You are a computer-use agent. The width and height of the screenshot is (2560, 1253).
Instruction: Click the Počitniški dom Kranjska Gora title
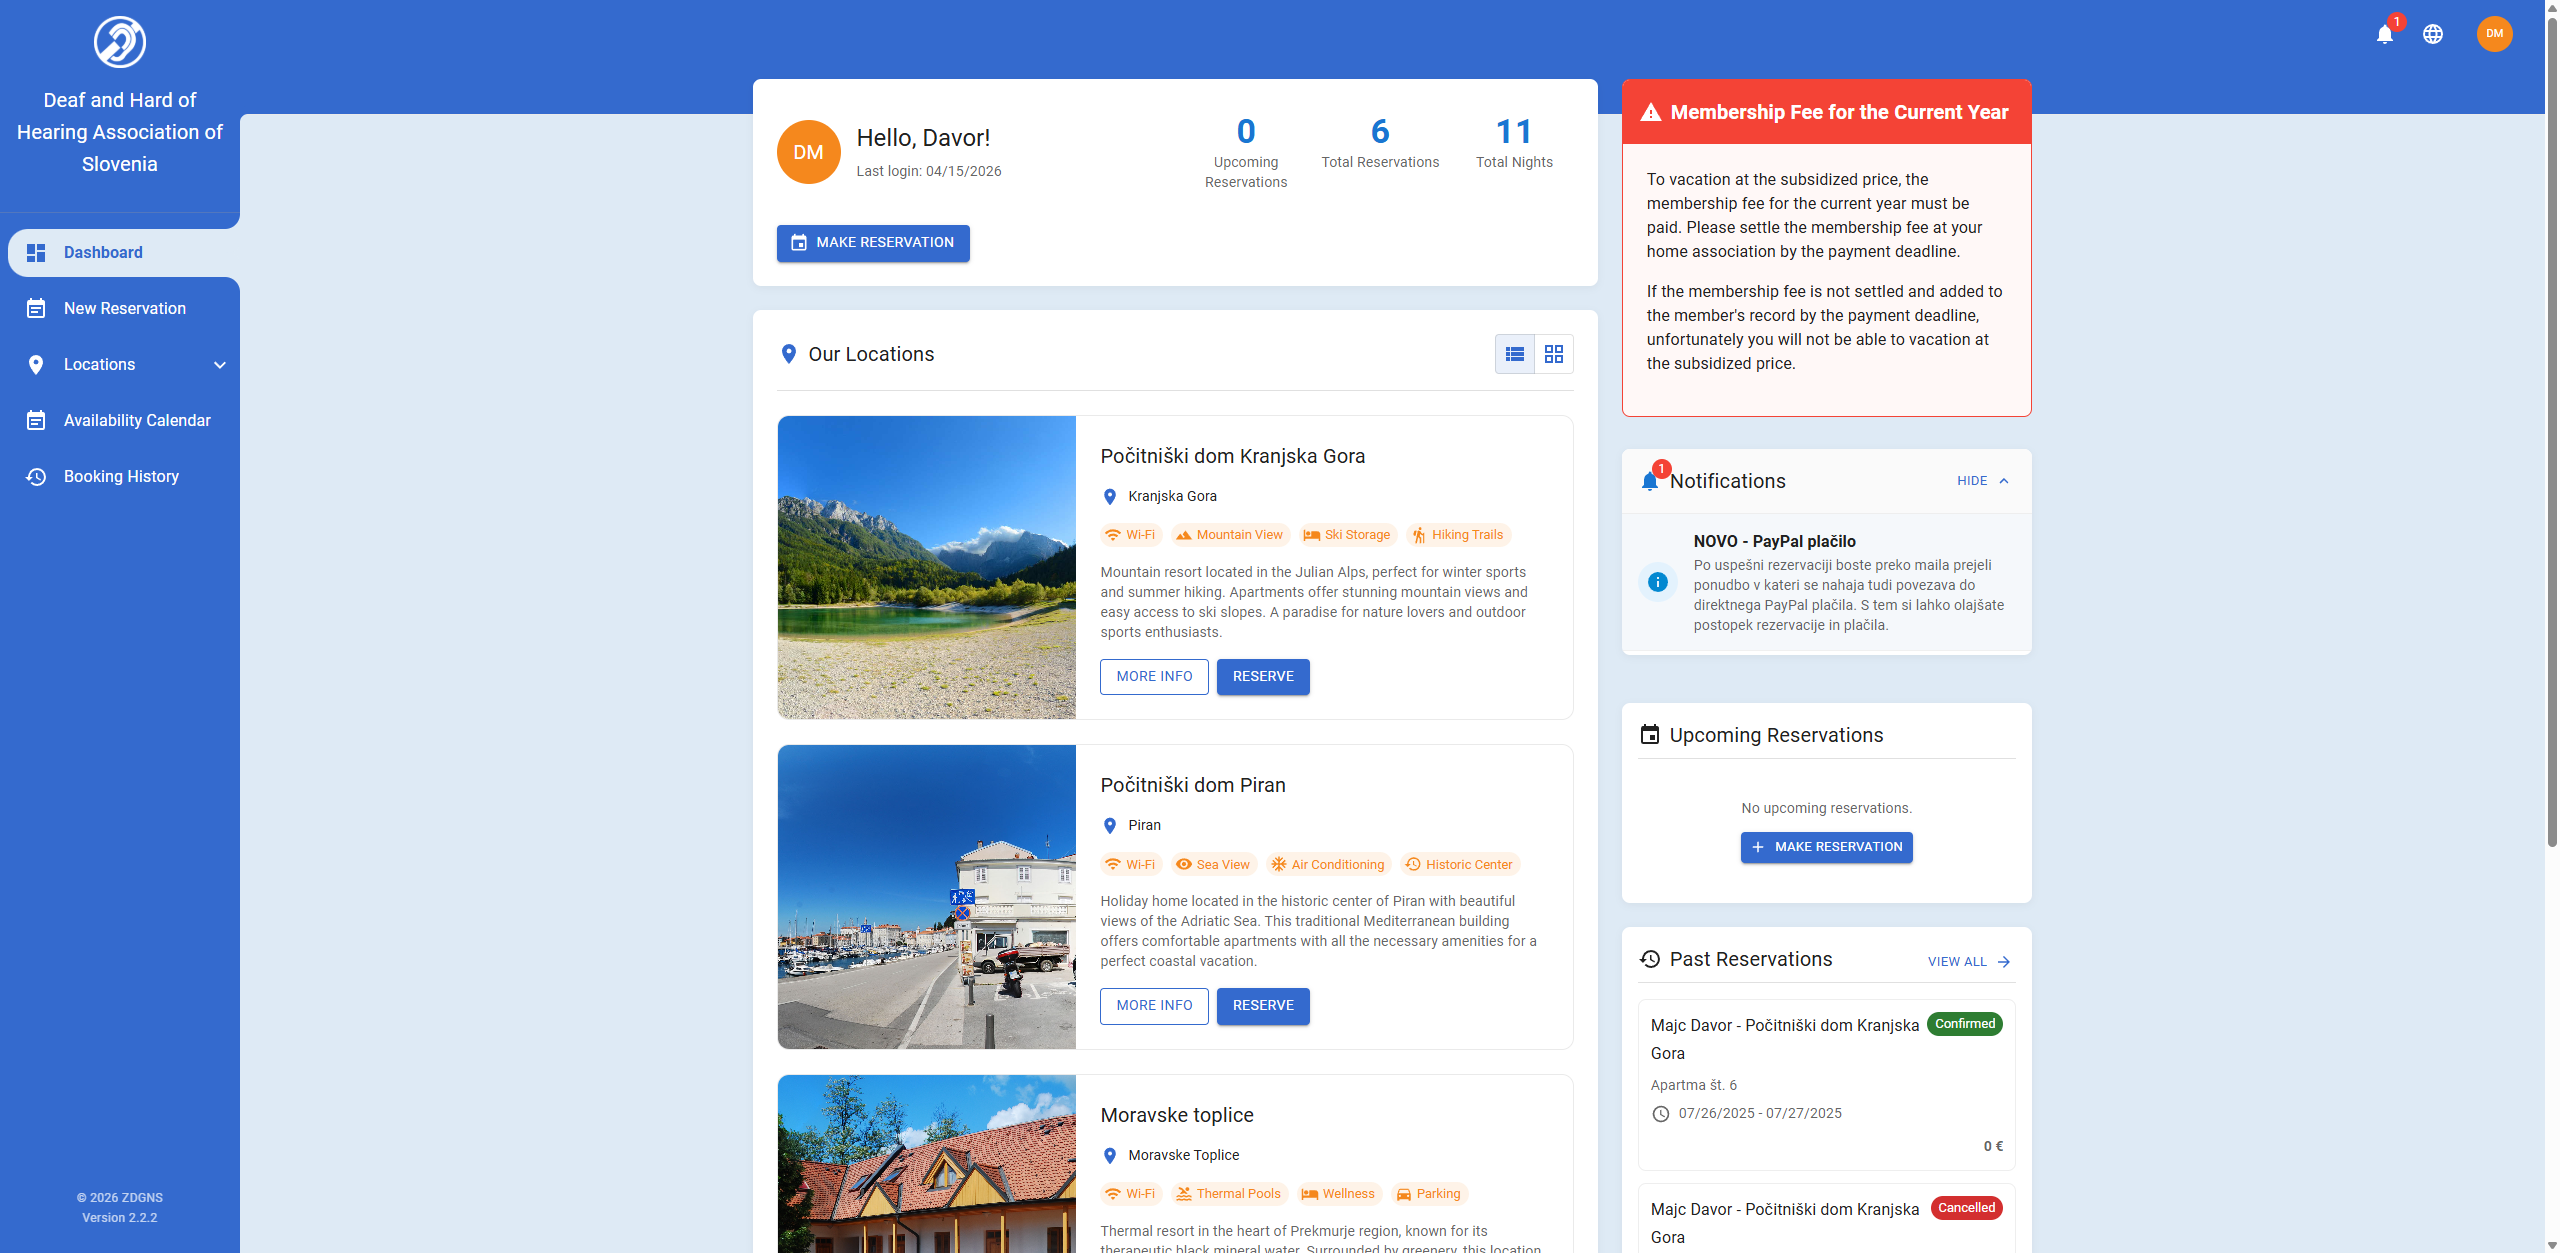coord(1232,456)
